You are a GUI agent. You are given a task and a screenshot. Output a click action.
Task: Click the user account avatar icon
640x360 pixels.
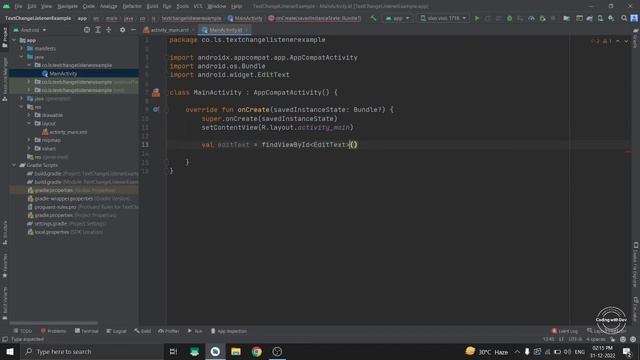[x=634, y=18]
